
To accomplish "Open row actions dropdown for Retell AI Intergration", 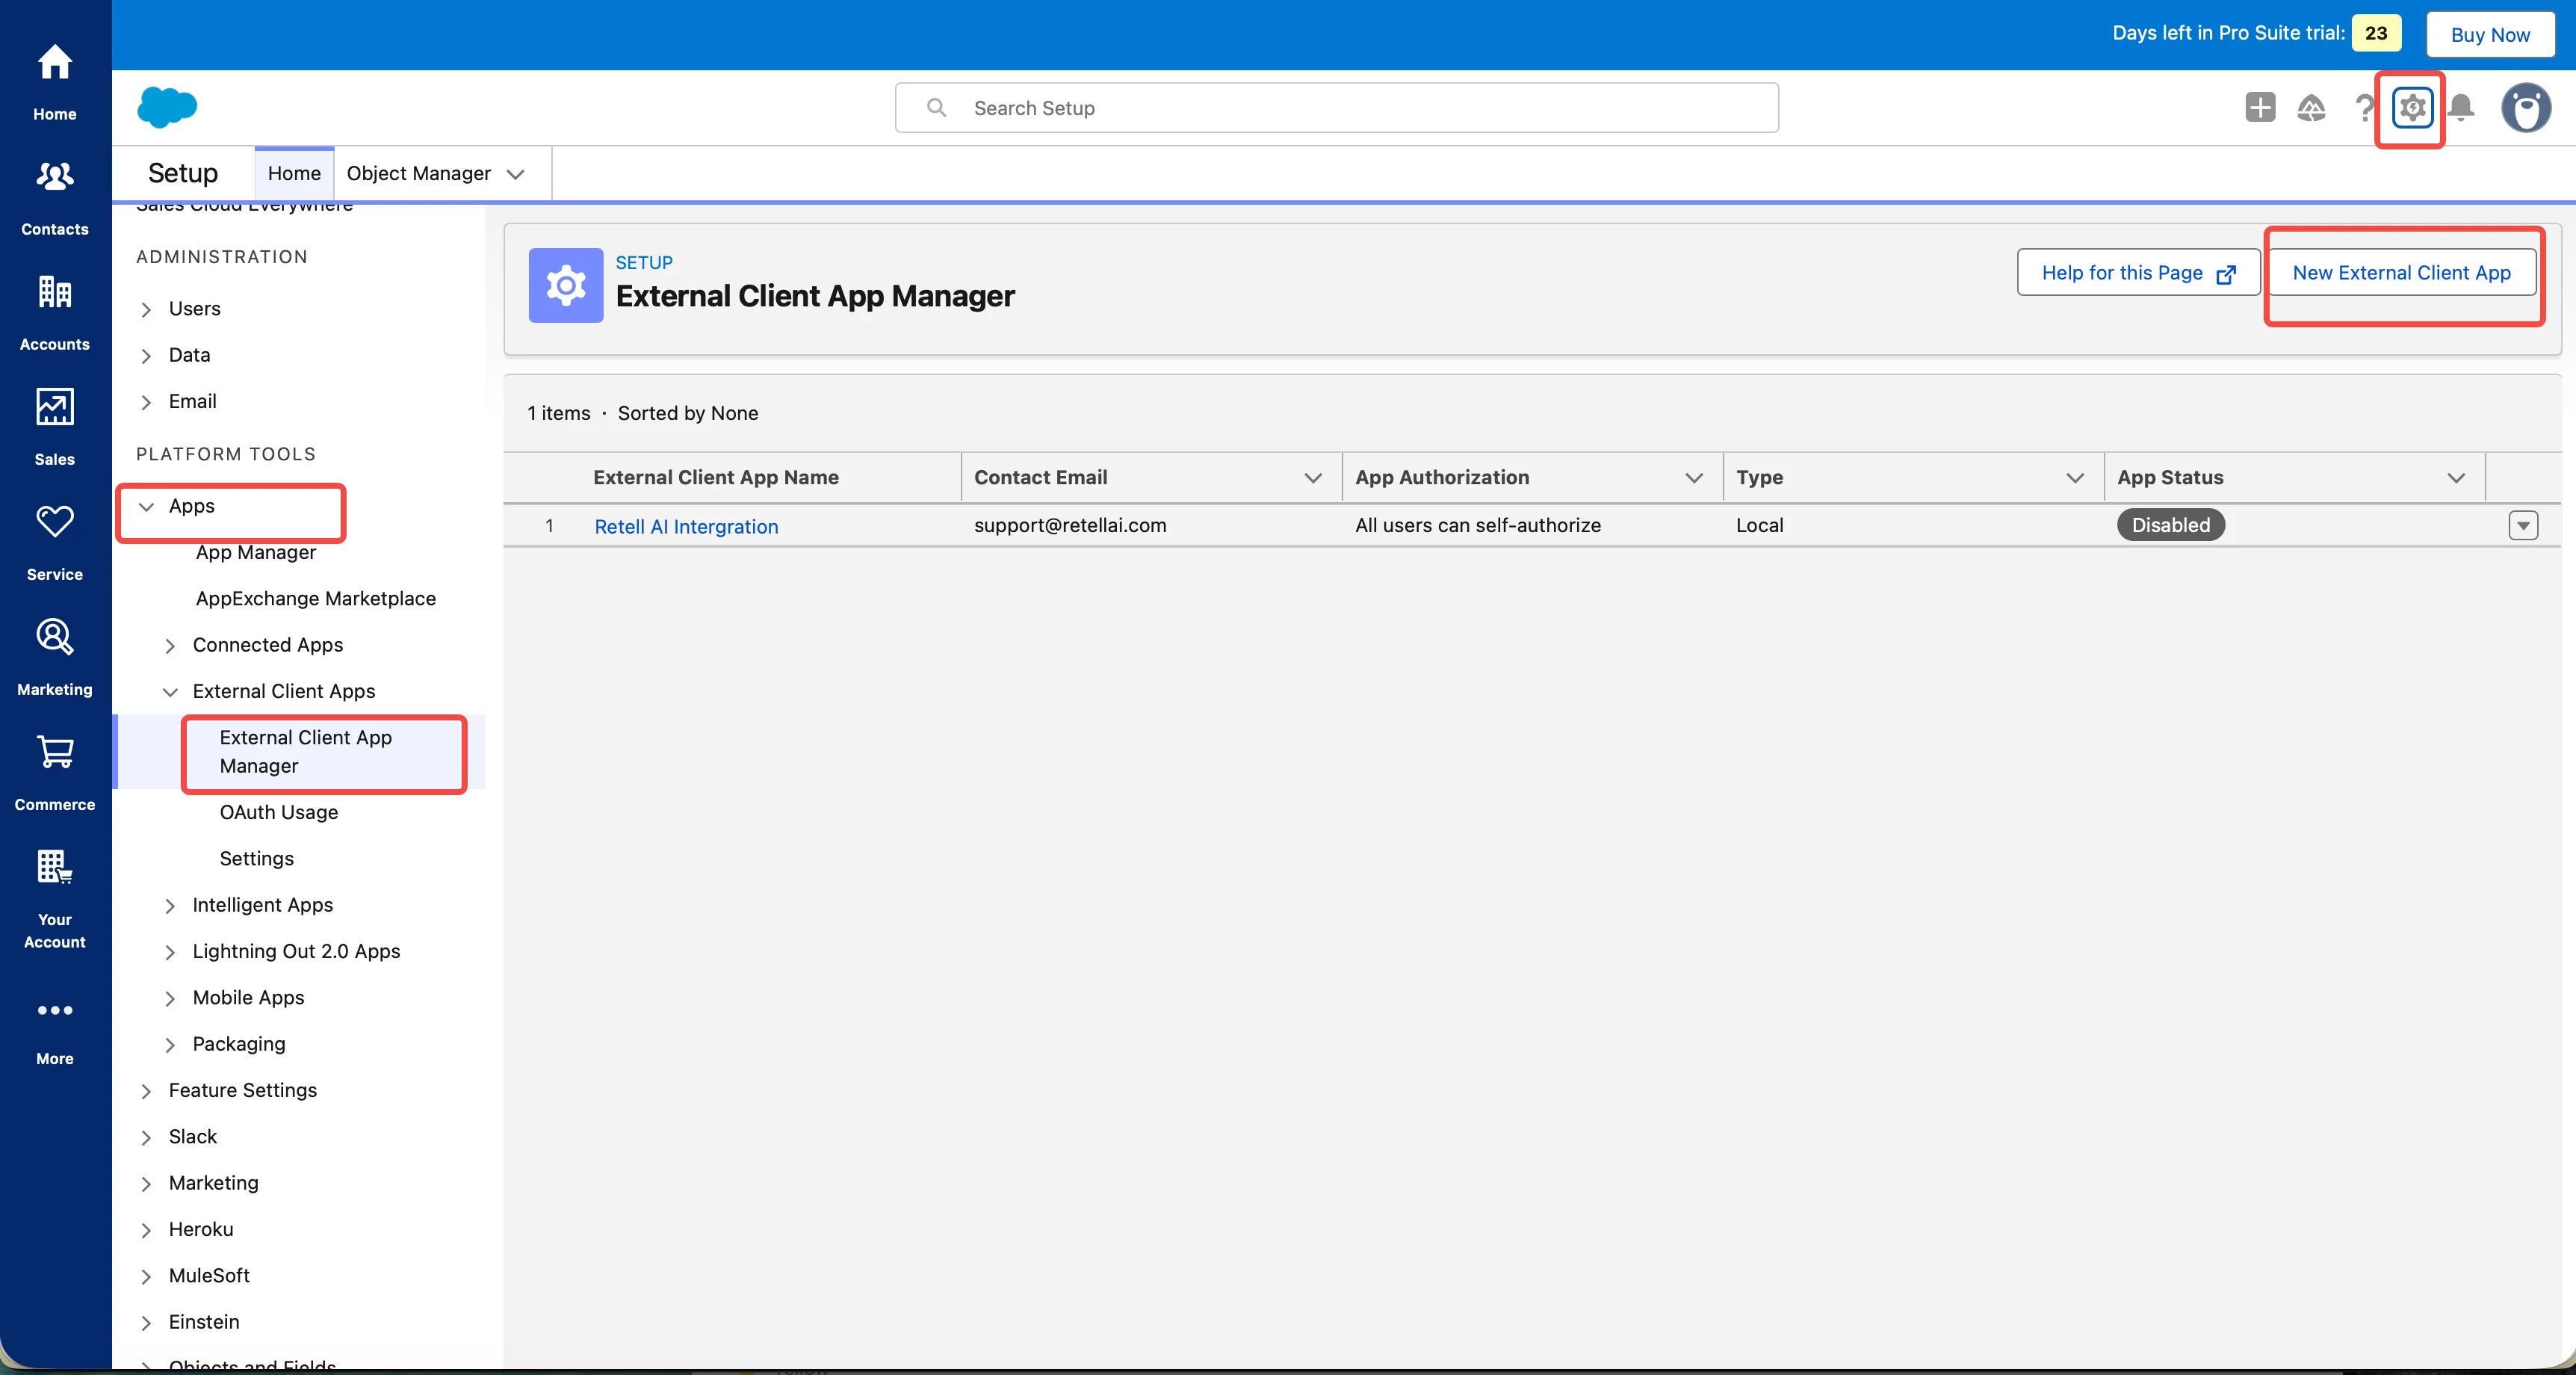I will [2523, 525].
